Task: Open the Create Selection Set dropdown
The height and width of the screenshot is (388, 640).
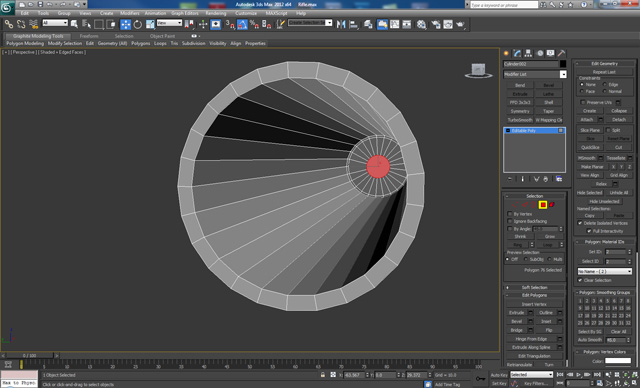Action: (310, 23)
